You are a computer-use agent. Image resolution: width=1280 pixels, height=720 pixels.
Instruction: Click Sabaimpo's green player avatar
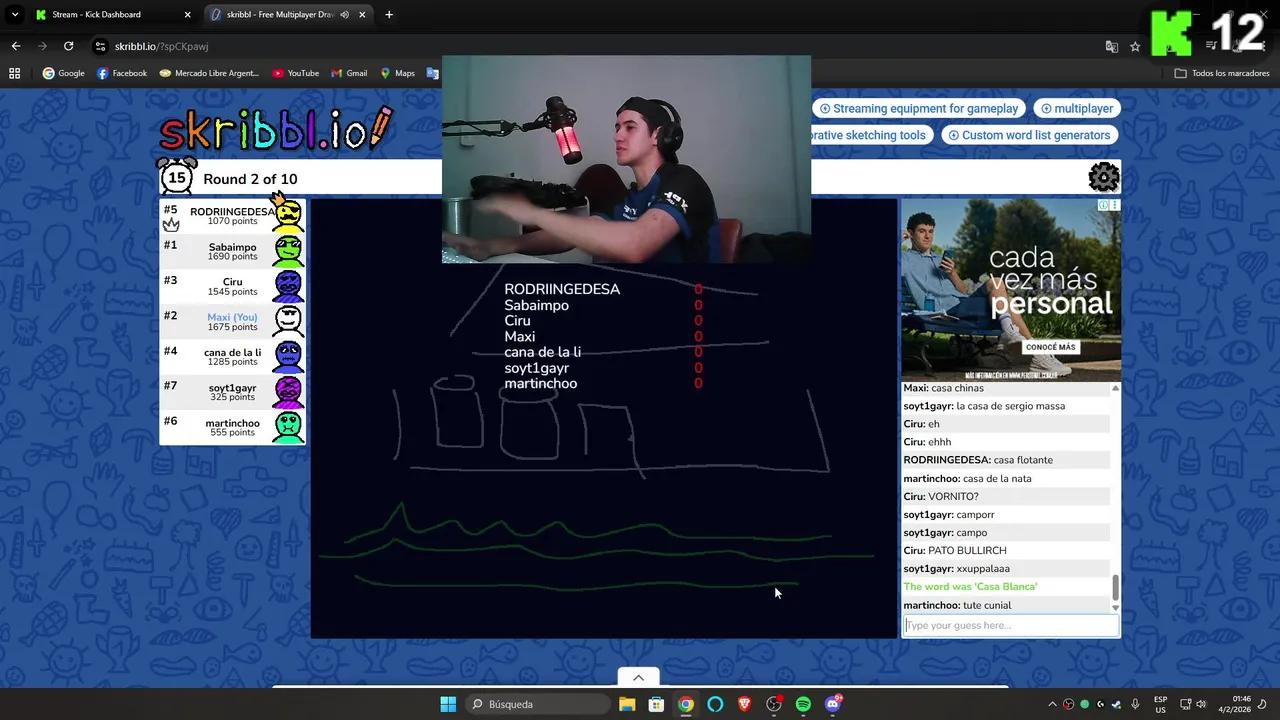coord(288,251)
